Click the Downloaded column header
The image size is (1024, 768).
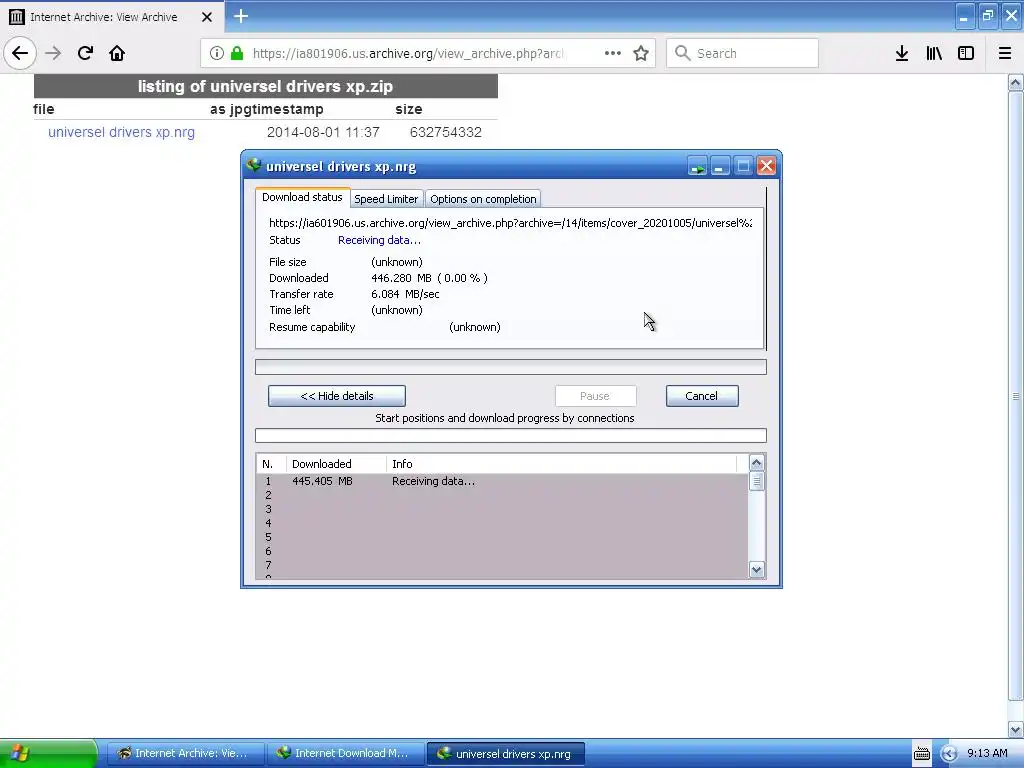point(336,464)
